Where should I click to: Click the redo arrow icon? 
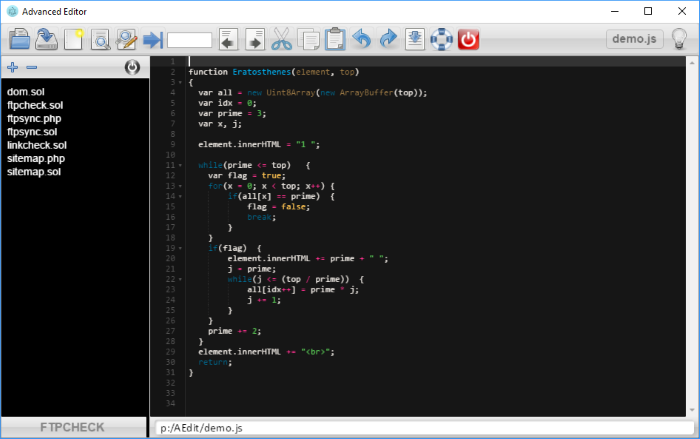(x=388, y=40)
